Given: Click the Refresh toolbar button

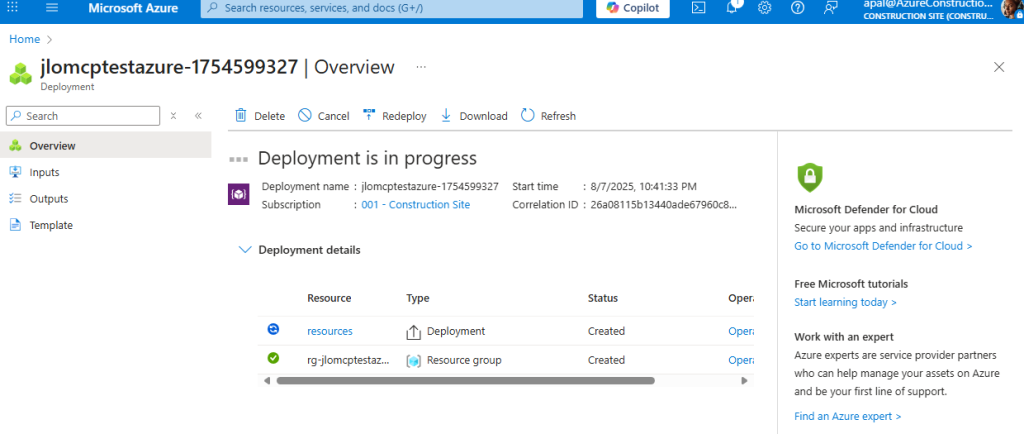Looking at the screenshot, I should pyautogui.click(x=549, y=116).
